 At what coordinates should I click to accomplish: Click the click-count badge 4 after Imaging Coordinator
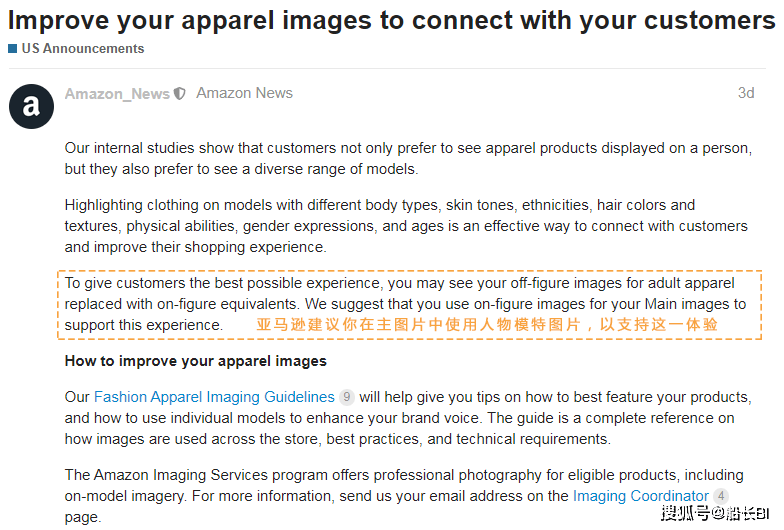[720, 496]
